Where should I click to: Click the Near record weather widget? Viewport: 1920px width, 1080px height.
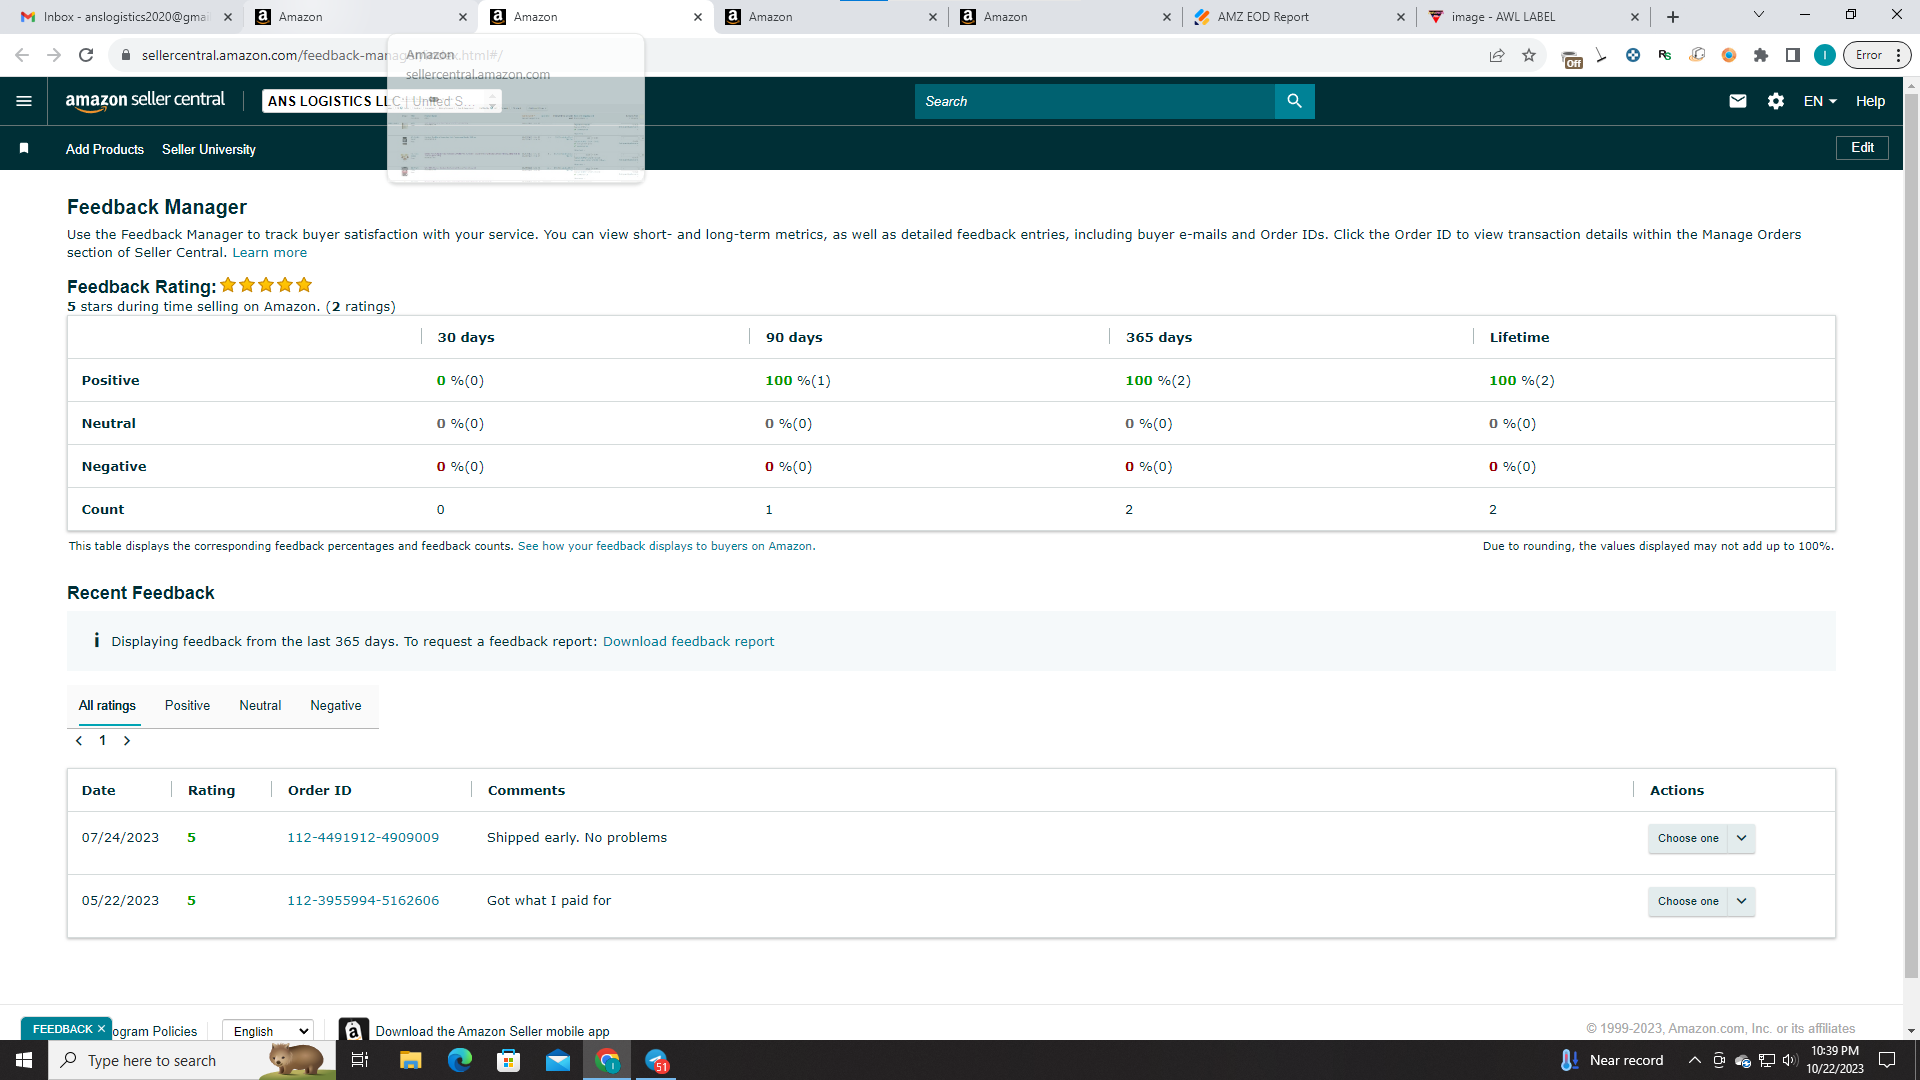pos(1612,1060)
